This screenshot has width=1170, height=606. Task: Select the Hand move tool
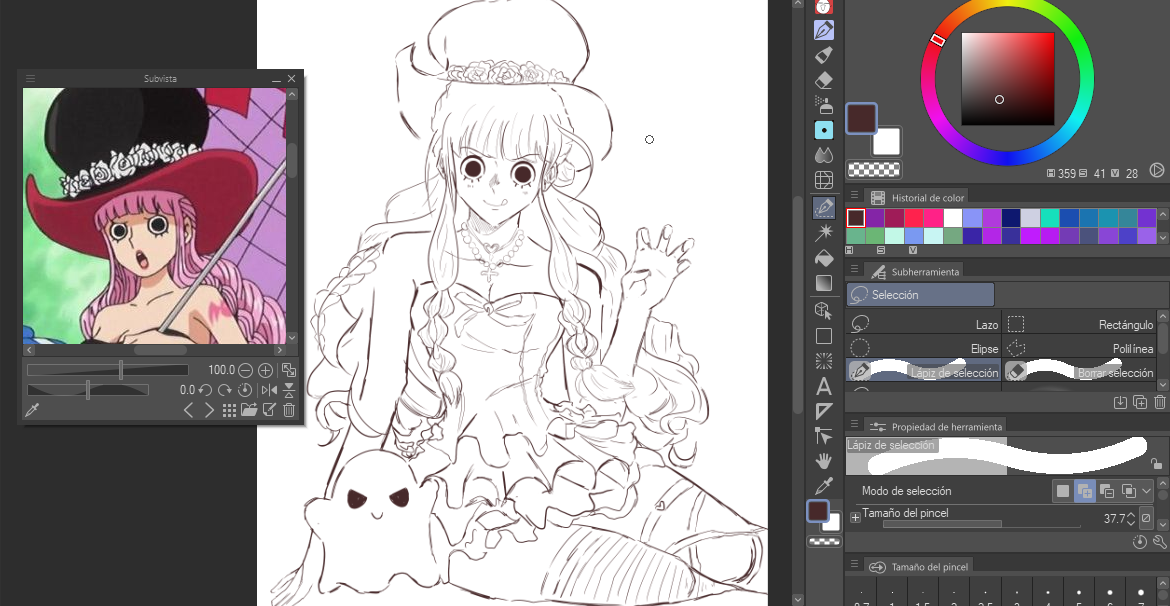[824, 461]
